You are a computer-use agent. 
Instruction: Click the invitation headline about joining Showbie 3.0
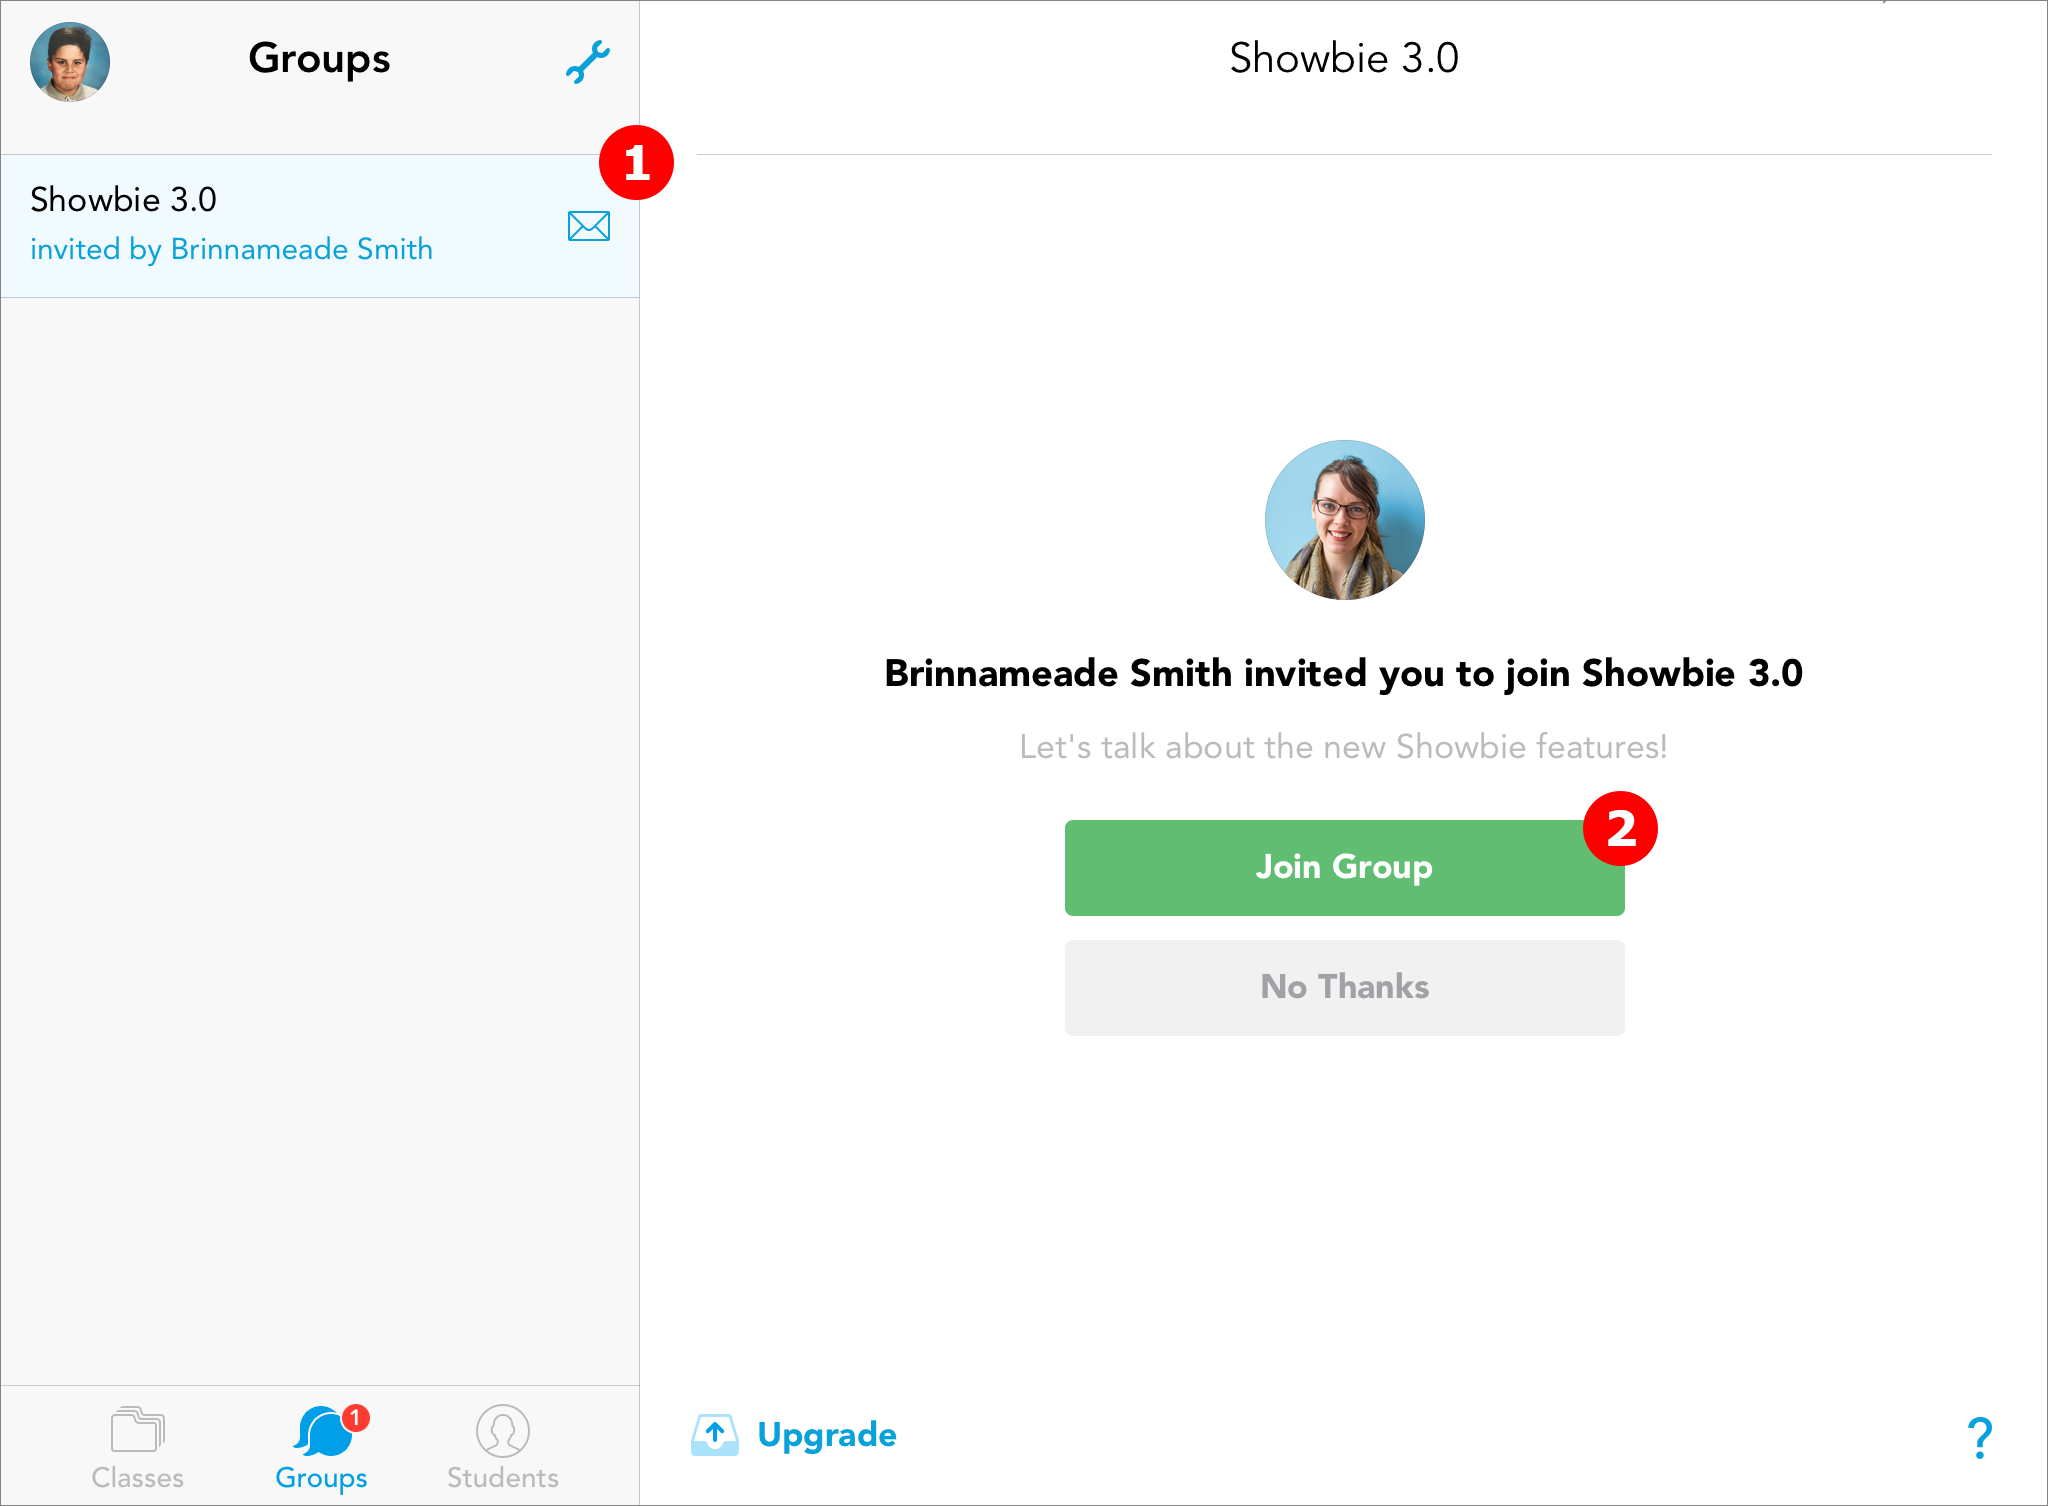click(1344, 674)
